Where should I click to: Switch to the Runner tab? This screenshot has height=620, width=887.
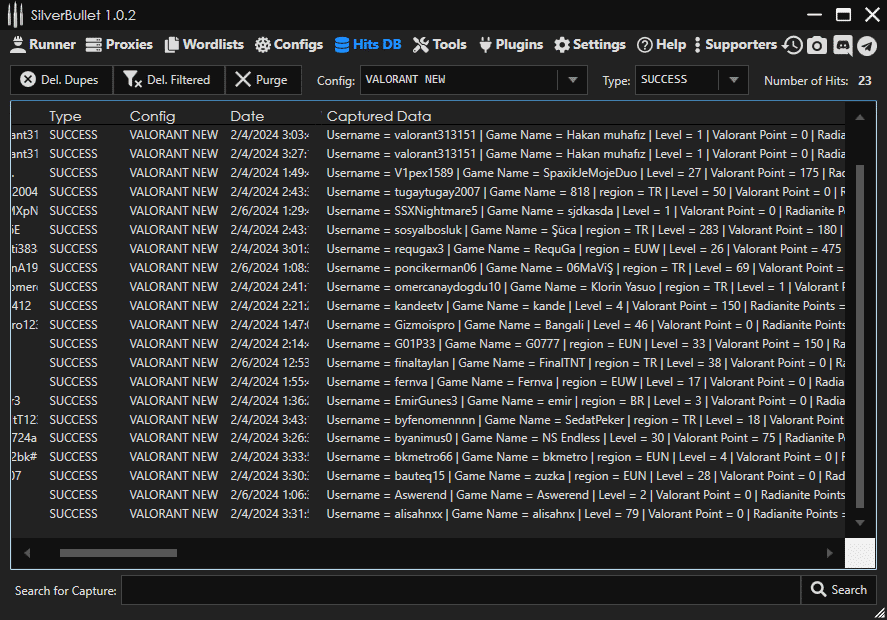[42, 45]
